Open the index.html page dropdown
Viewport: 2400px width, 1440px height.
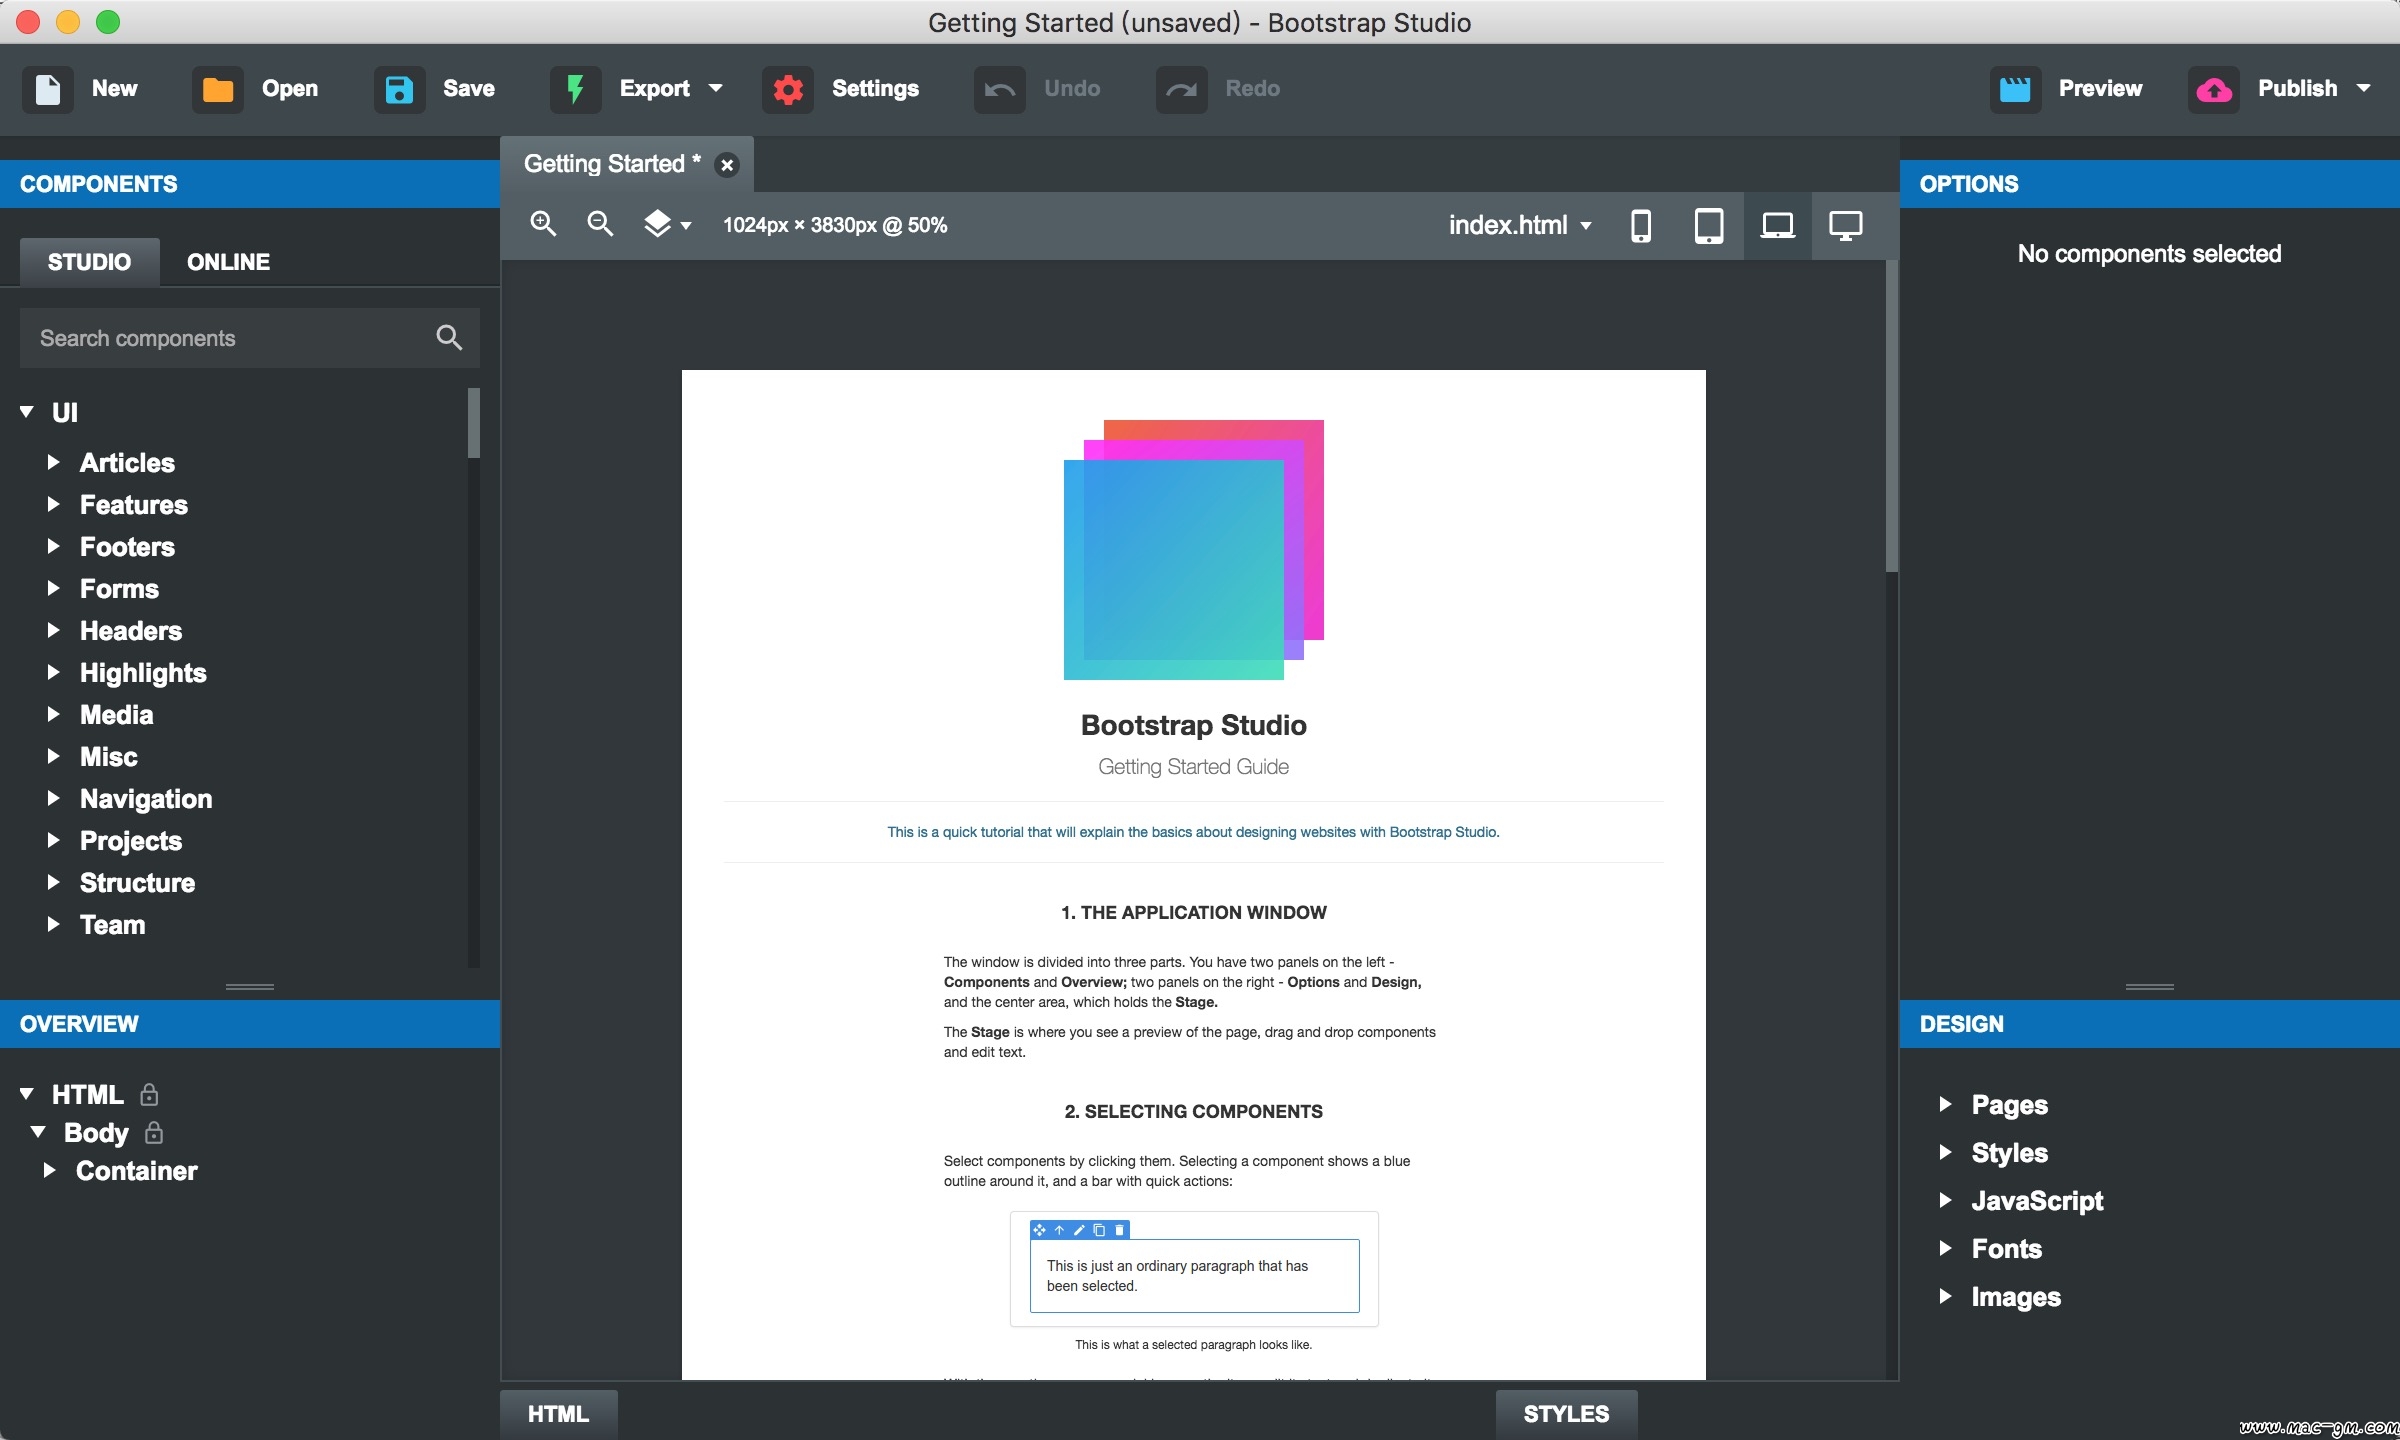(1520, 226)
